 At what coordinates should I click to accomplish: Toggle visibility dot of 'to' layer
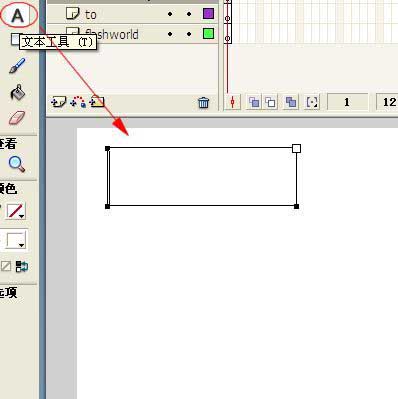(170, 14)
